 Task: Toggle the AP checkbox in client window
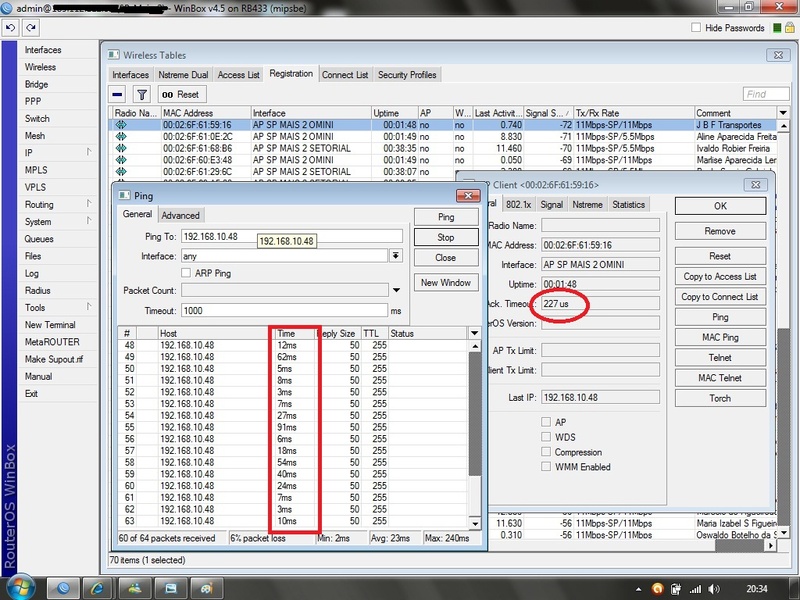[x=546, y=422]
